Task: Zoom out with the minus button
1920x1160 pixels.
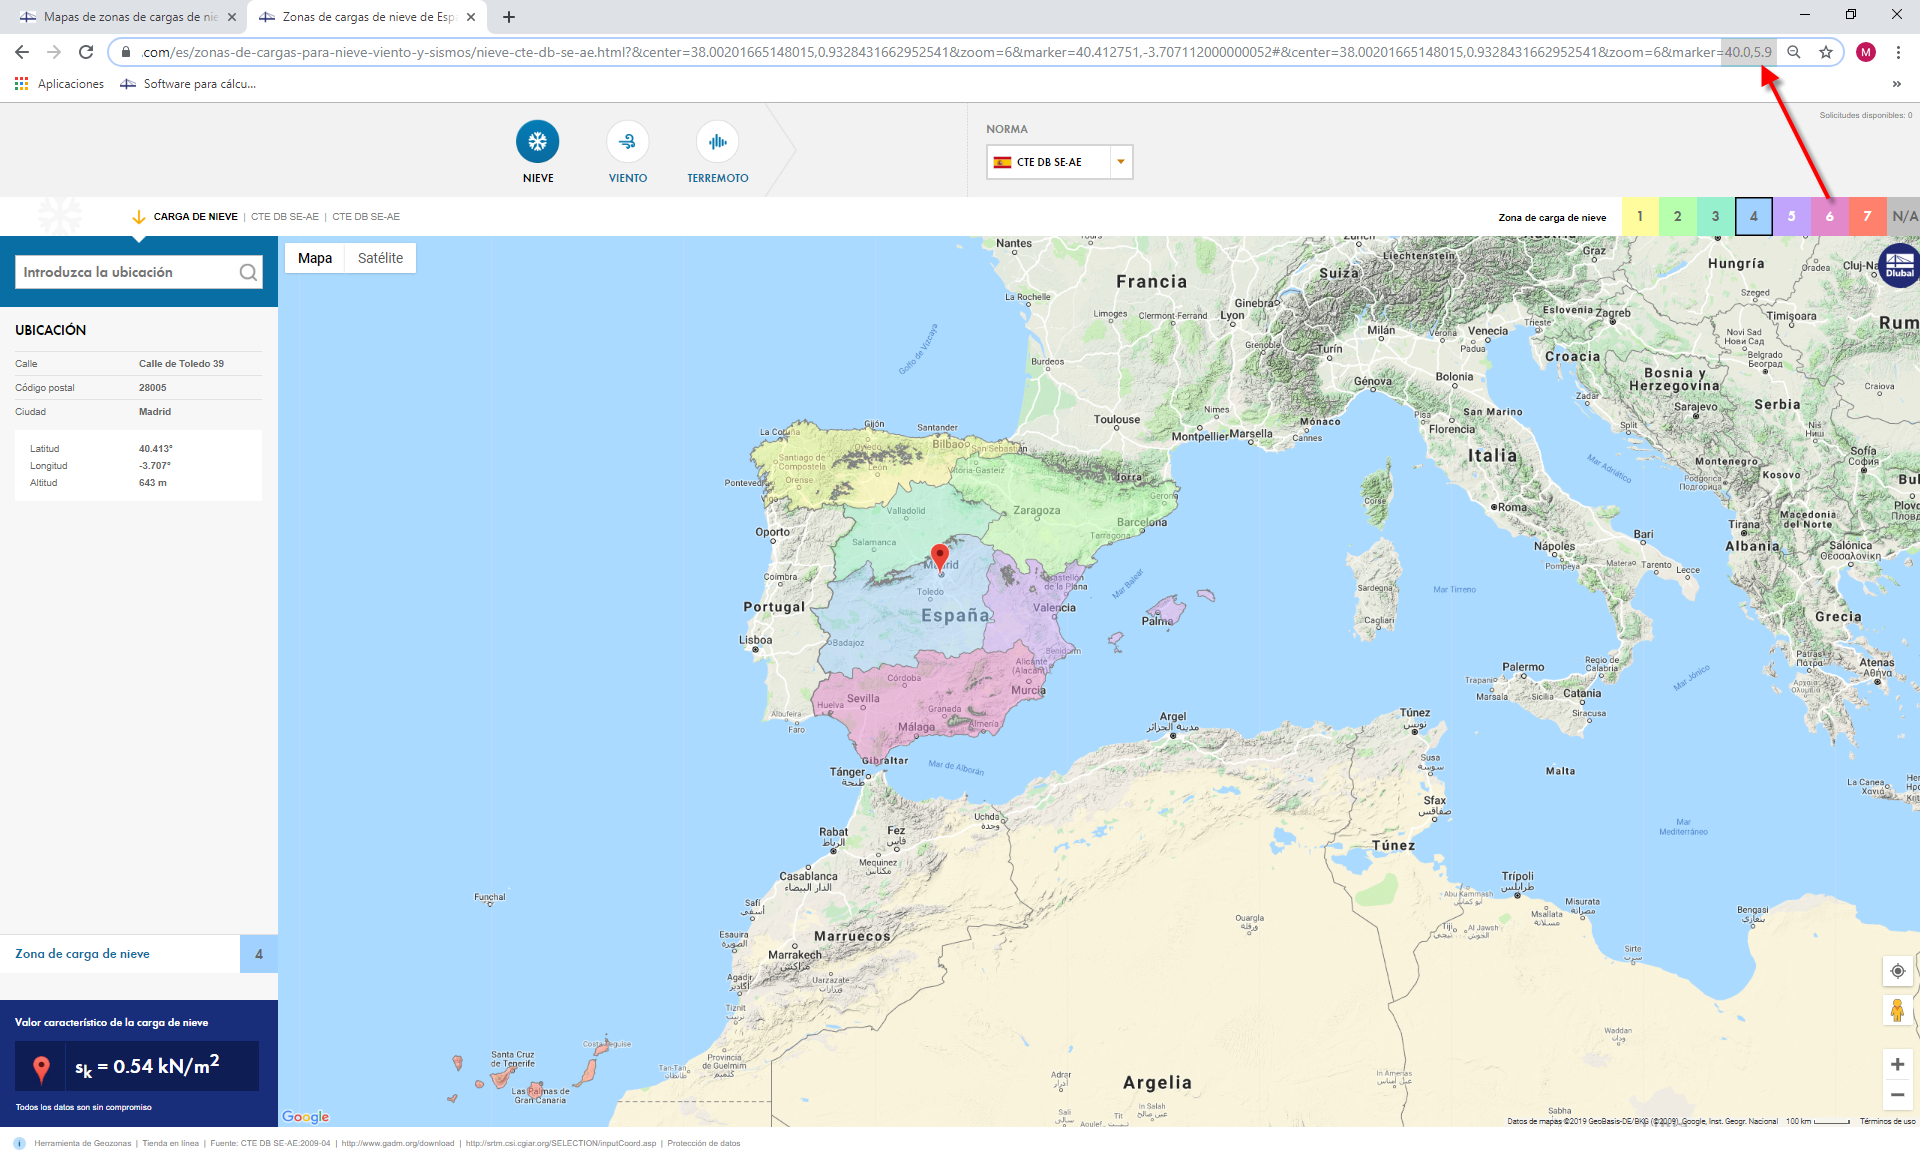Action: (x=1897, y=1095)
